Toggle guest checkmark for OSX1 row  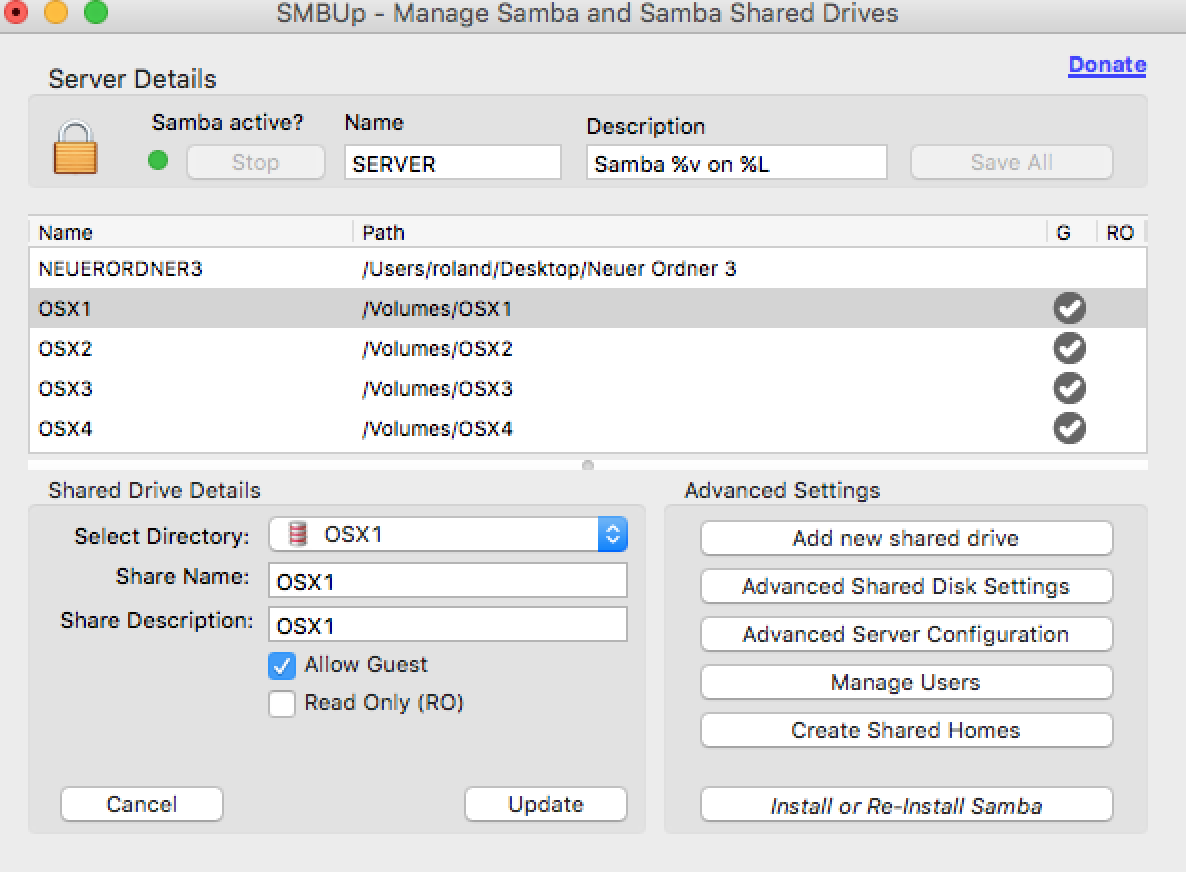pos(1070,308)
